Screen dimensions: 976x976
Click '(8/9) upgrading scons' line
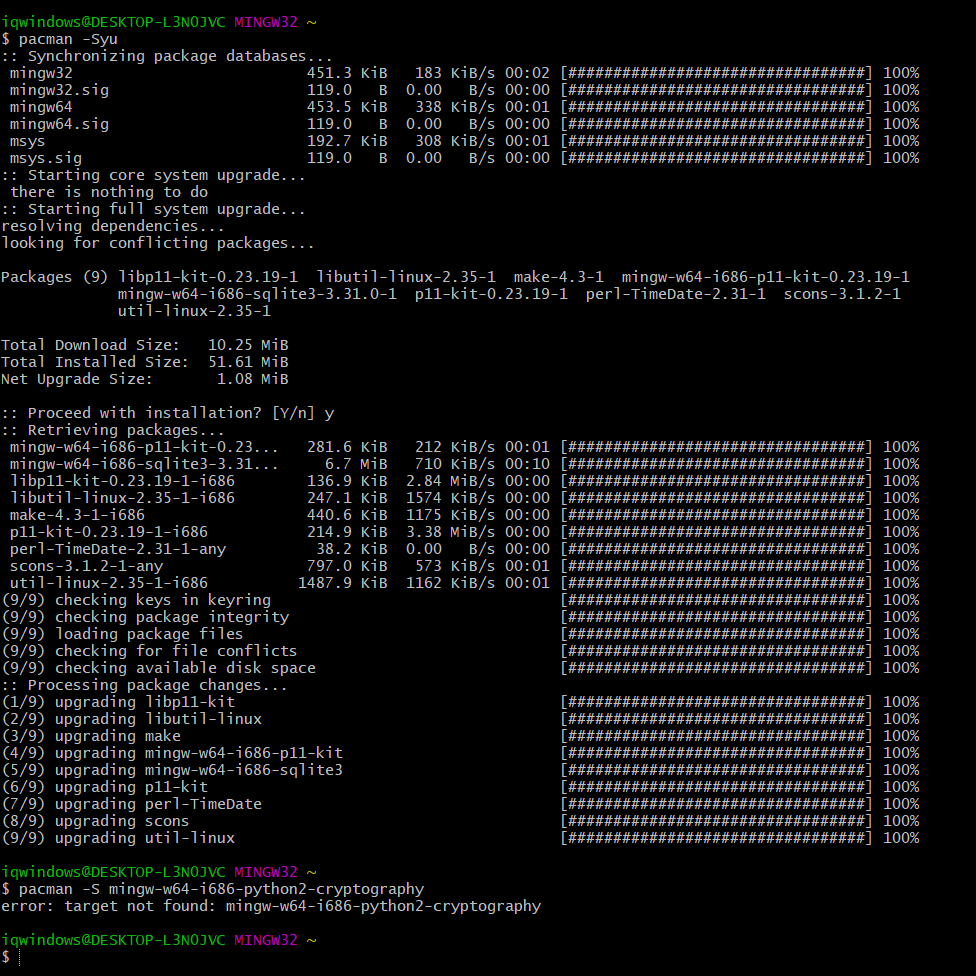point(95,822)
